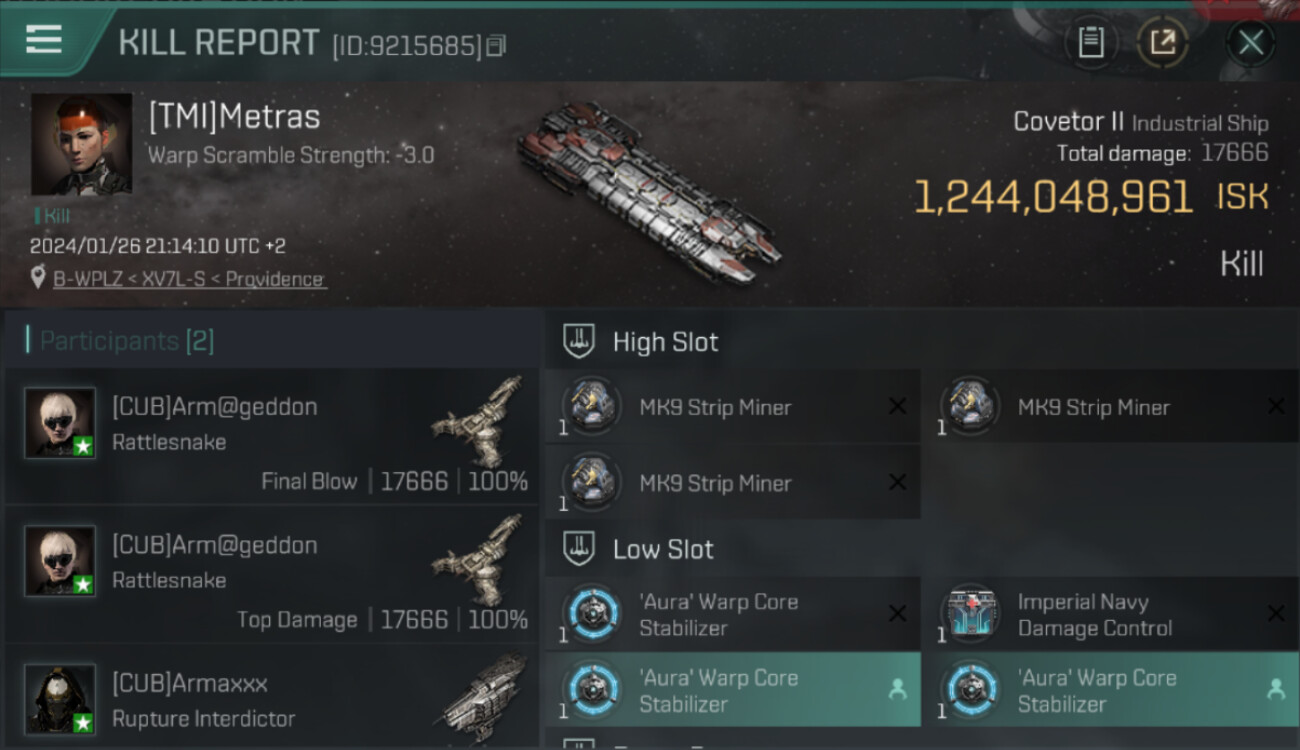Click the Covetor II ship image

[x=650, y=190]
